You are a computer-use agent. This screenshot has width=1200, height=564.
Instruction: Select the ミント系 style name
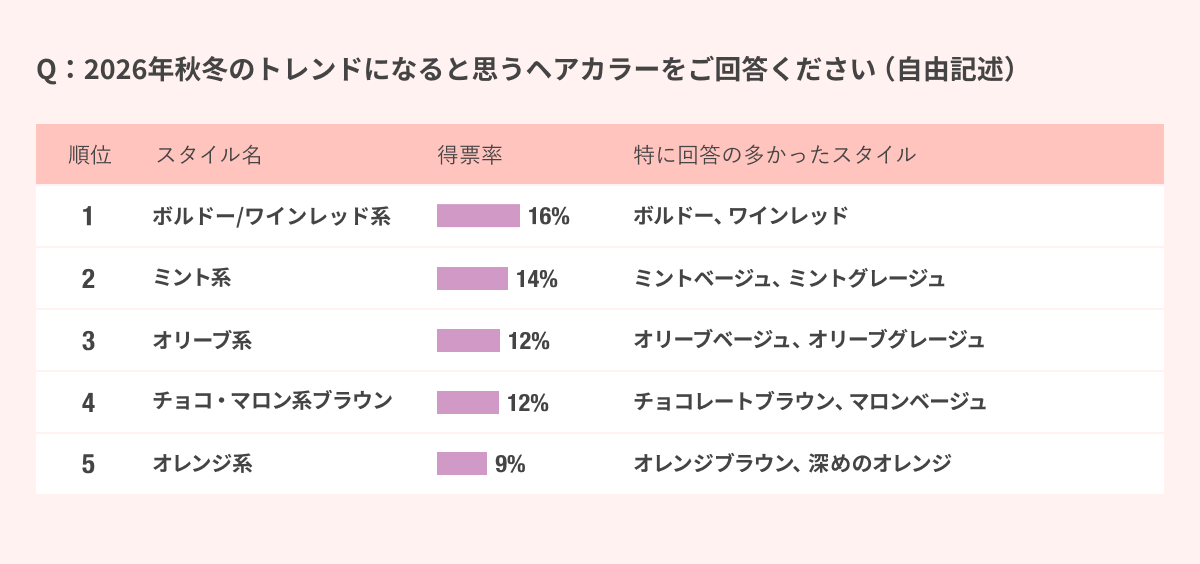192,278
